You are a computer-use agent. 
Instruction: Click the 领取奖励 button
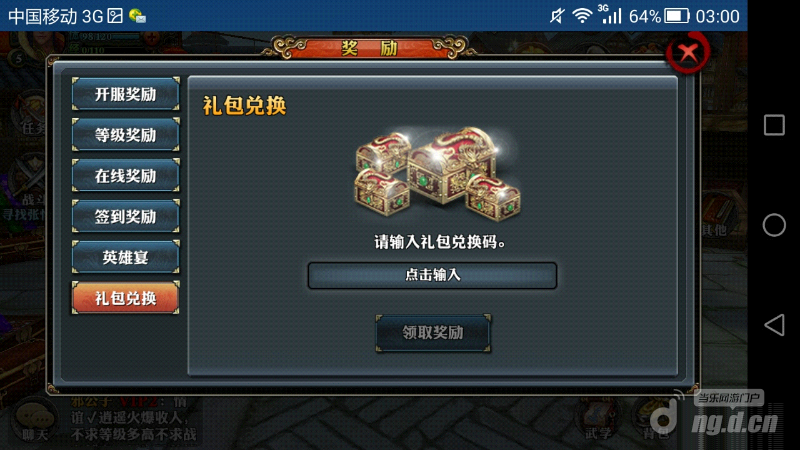(x=433, y=333)
